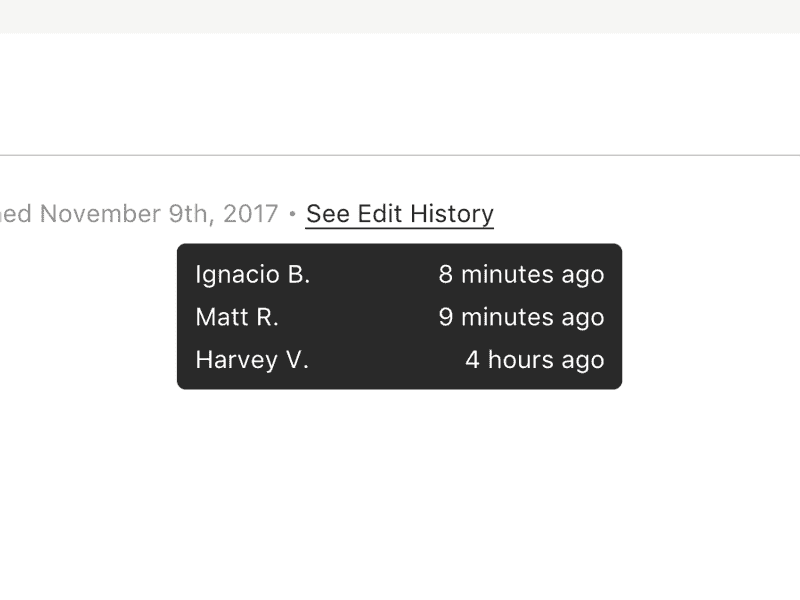Click the word History in the underlined link
The width and height of the screenshot is (800, 600).
click(x=452, y=214)
